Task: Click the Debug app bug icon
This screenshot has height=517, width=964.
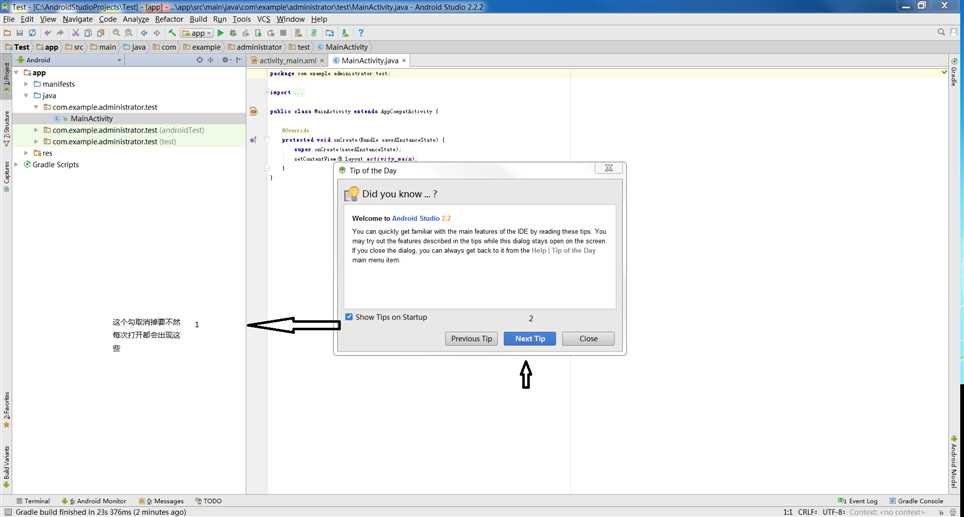Action: (233, 33)
